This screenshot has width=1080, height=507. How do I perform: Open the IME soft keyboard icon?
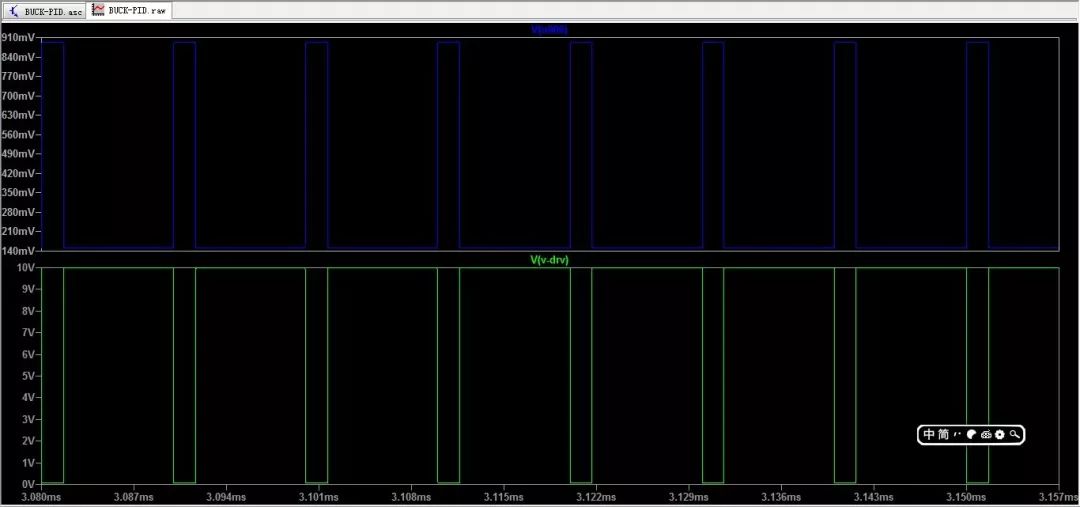pos(986,434)
